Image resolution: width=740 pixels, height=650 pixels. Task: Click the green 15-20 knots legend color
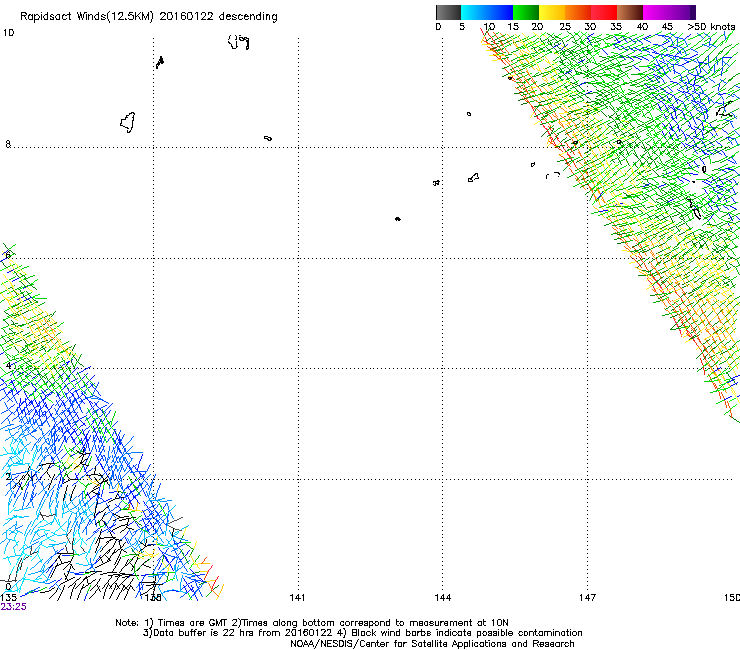[526, 12]
